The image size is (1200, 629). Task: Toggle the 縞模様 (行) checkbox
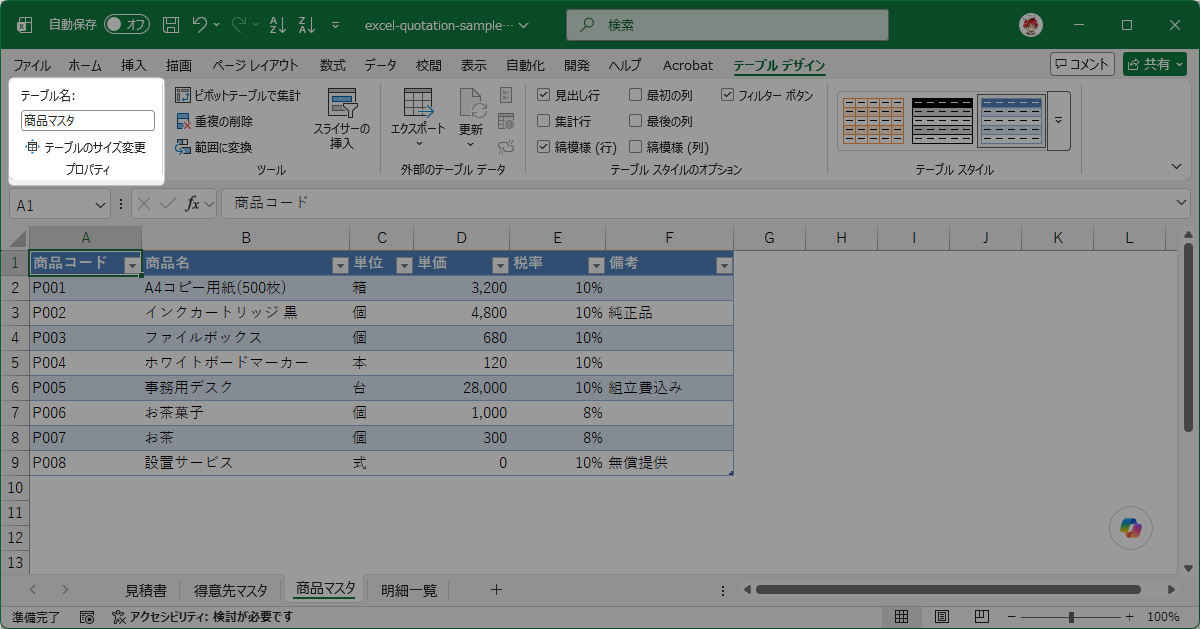tap(544, 147)
